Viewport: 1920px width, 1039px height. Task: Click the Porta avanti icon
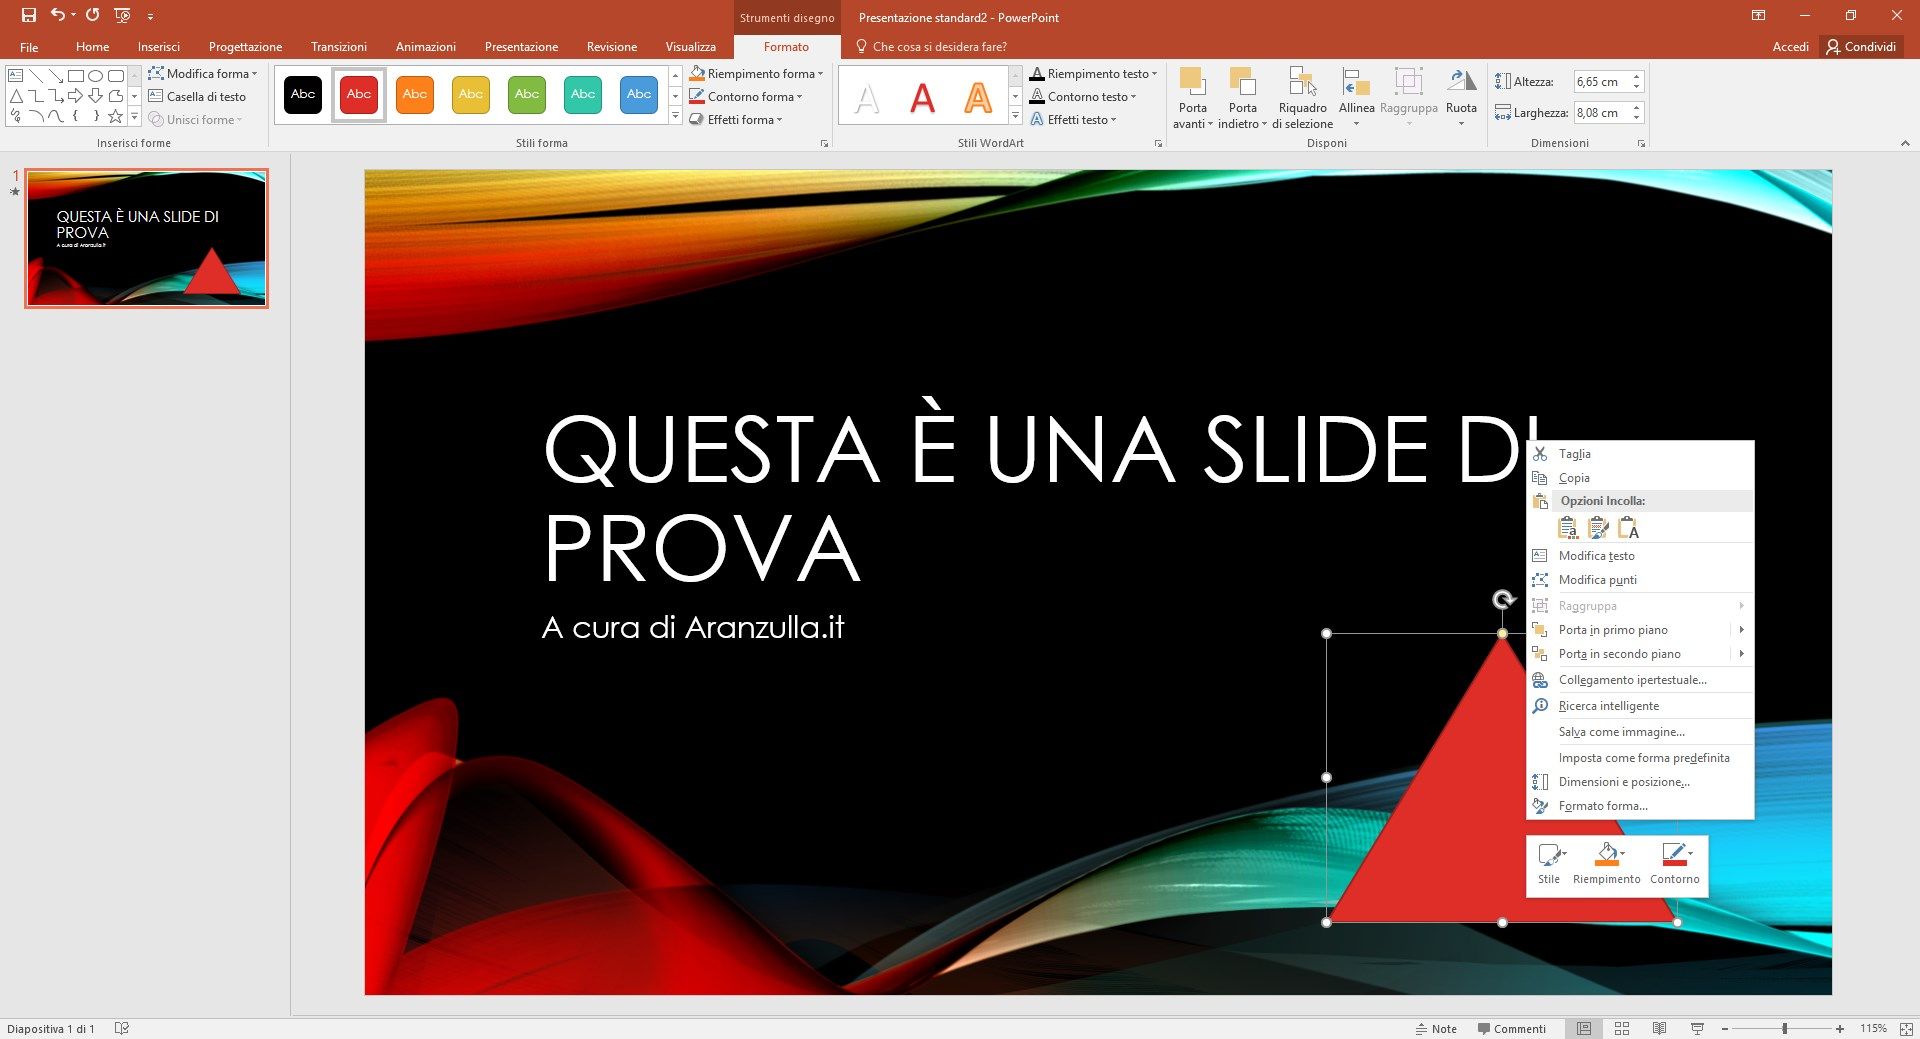[x=1192, y=84]
